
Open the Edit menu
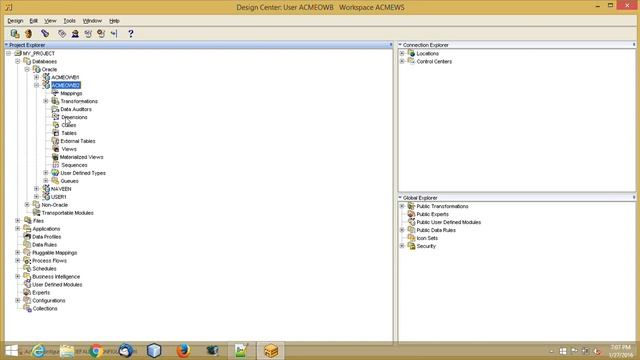33,21
